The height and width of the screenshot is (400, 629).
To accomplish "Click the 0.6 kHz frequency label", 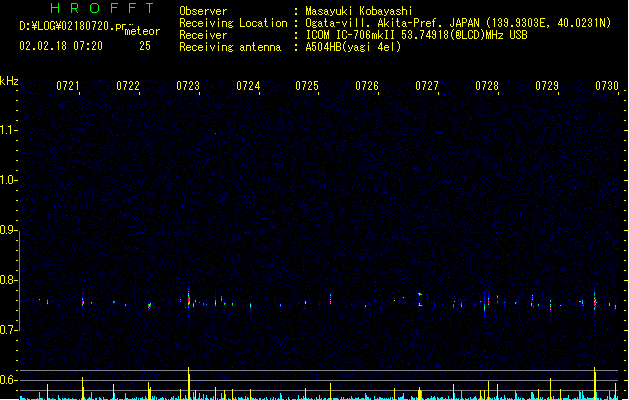I will (x=8, y=380).
